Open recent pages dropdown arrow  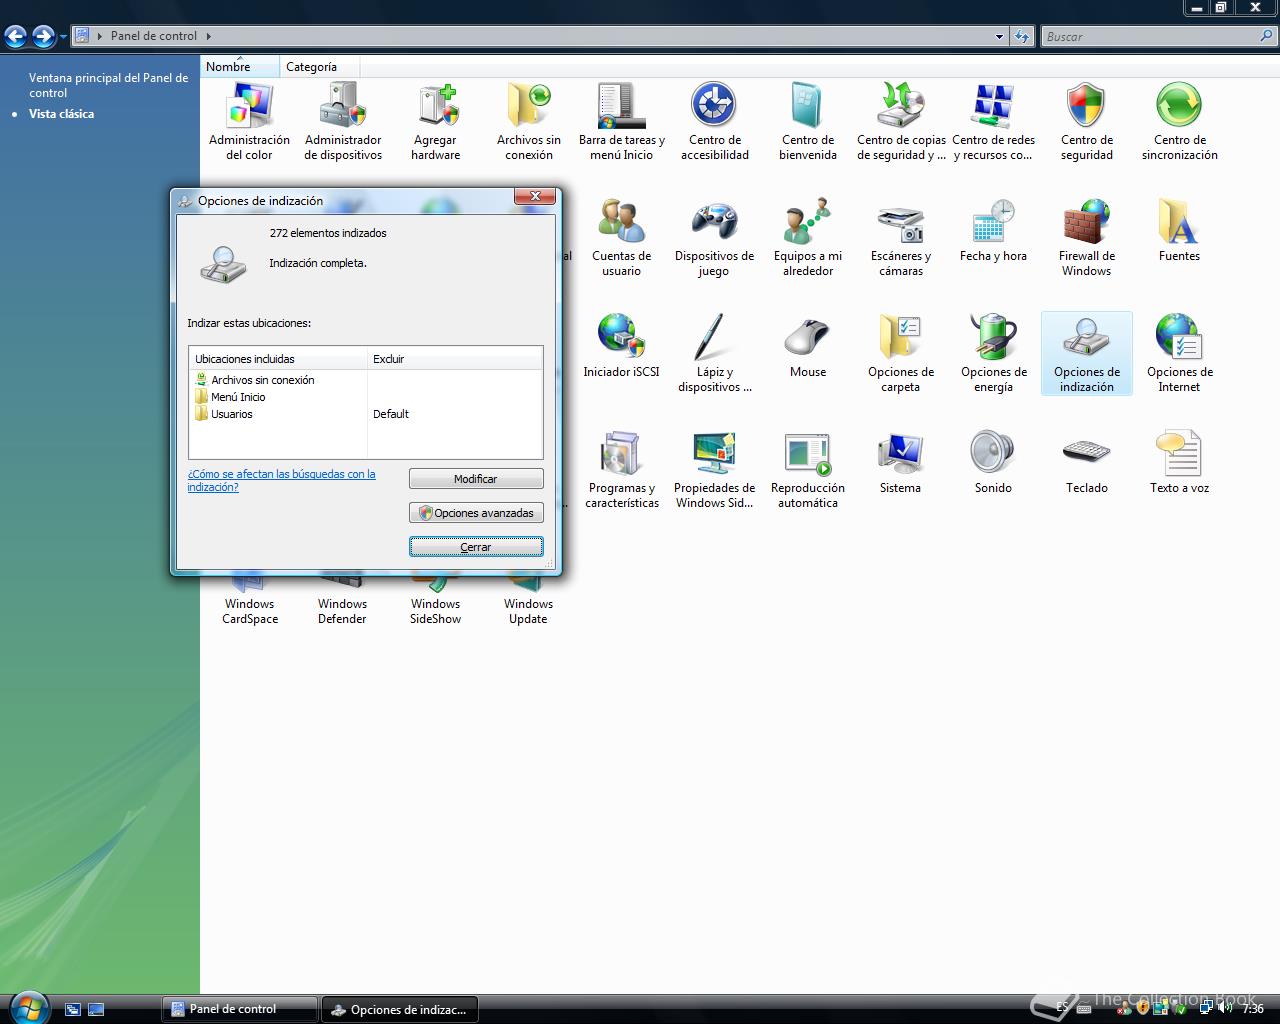point(63,37)
